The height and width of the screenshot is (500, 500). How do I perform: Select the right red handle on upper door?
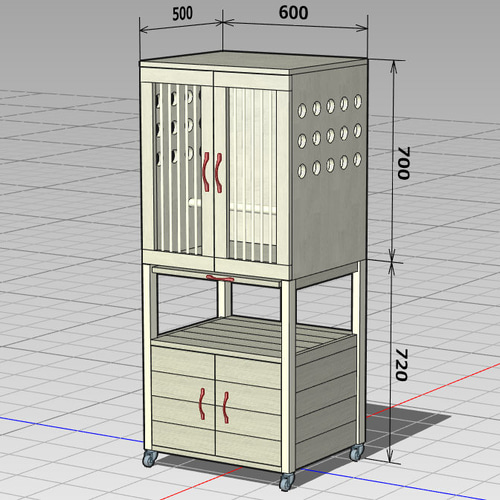[218, 173]
